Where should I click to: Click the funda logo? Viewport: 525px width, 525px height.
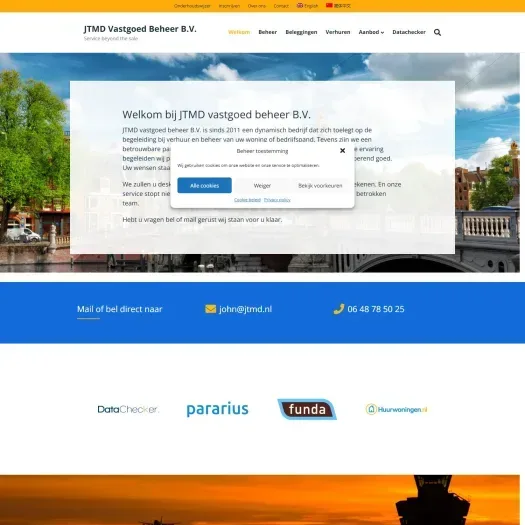point(307,409)
